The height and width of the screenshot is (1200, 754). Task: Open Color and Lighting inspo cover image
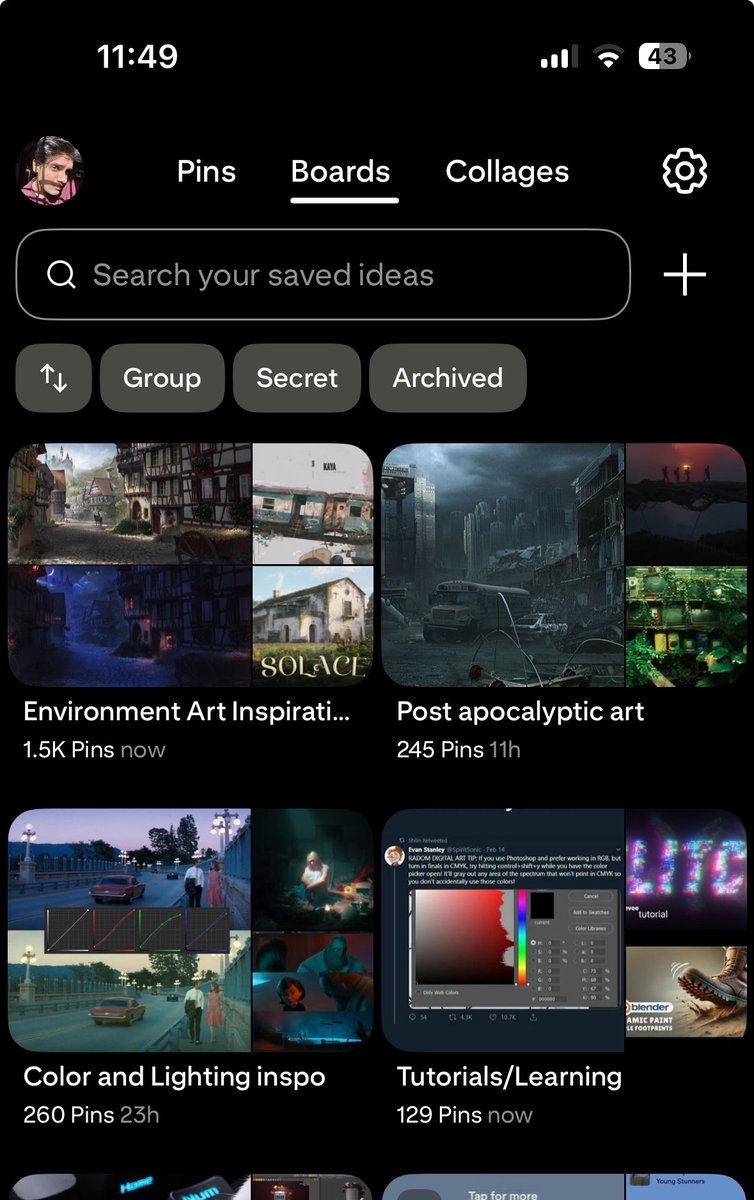[129, 930]
